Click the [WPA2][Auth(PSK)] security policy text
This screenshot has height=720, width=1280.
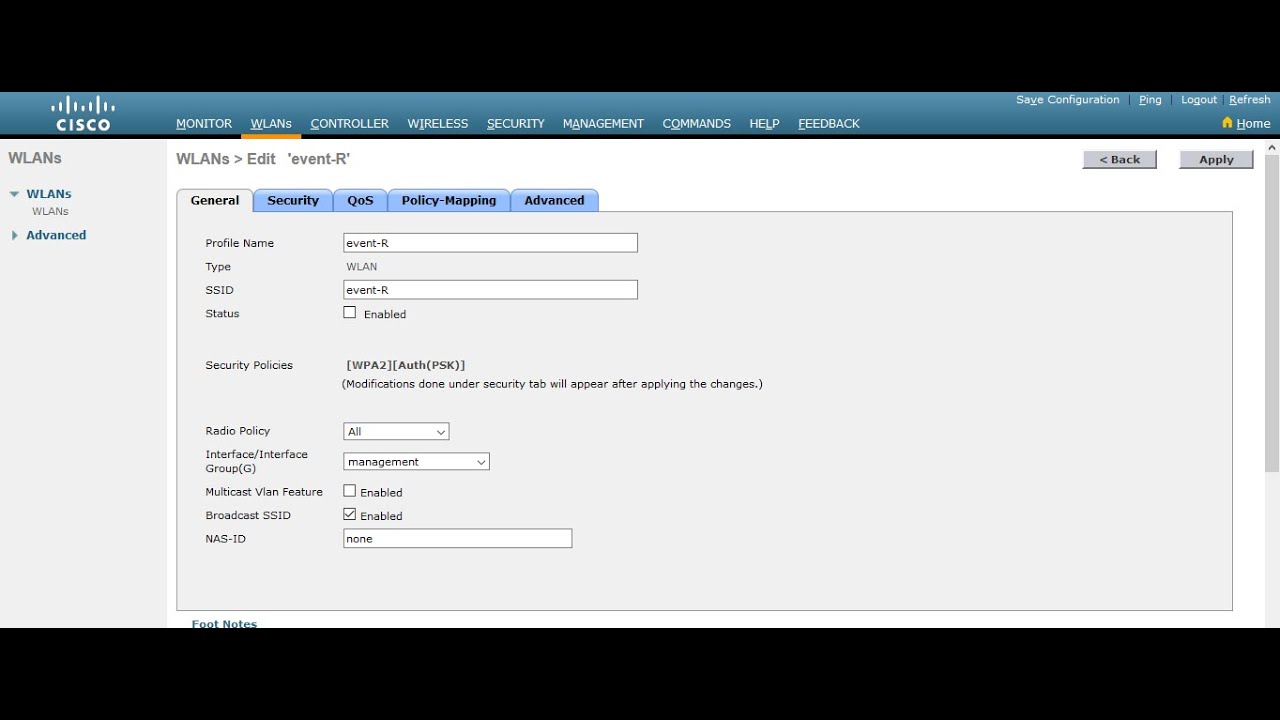406,365
